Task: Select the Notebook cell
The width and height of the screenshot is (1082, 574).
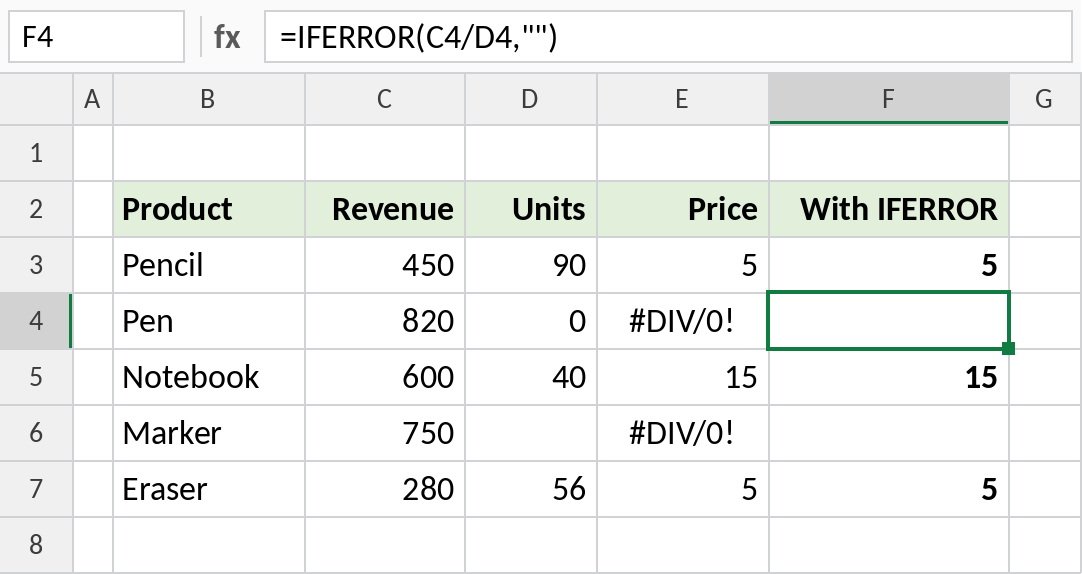Action: 208,377
